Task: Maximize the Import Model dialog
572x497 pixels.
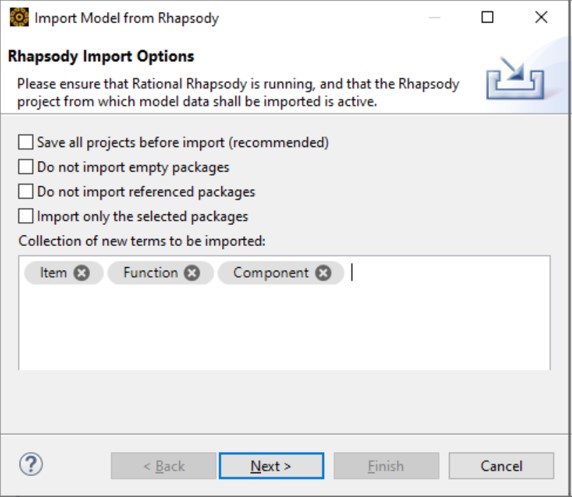Action: [487, 17]
